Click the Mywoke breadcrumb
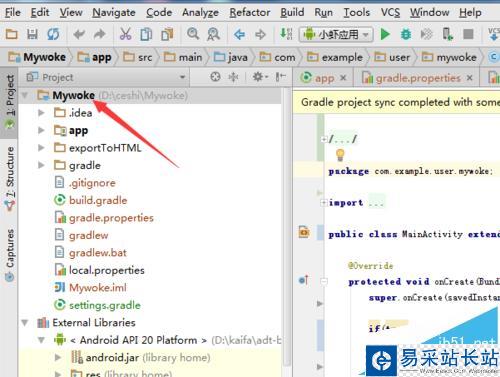This screenshot has height=377, width=500. [x=37, y=57]
